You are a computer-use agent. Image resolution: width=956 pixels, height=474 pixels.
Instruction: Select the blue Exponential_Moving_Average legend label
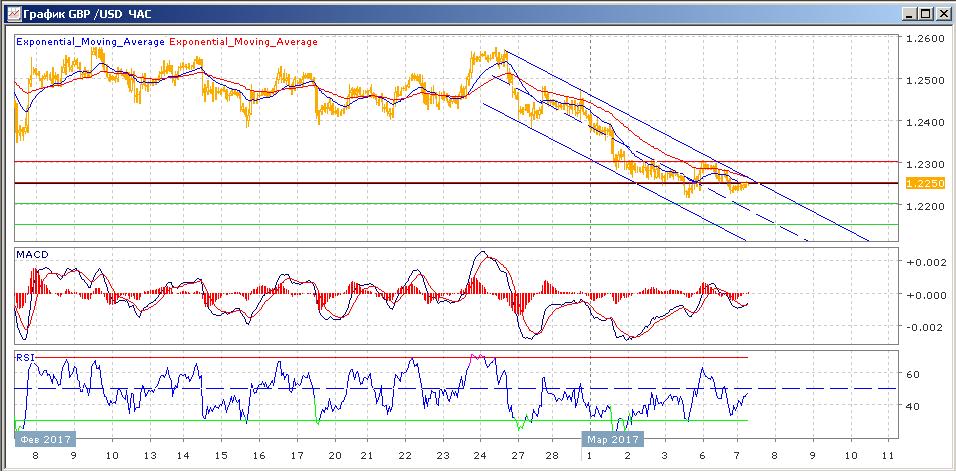[x=90, y=42]
